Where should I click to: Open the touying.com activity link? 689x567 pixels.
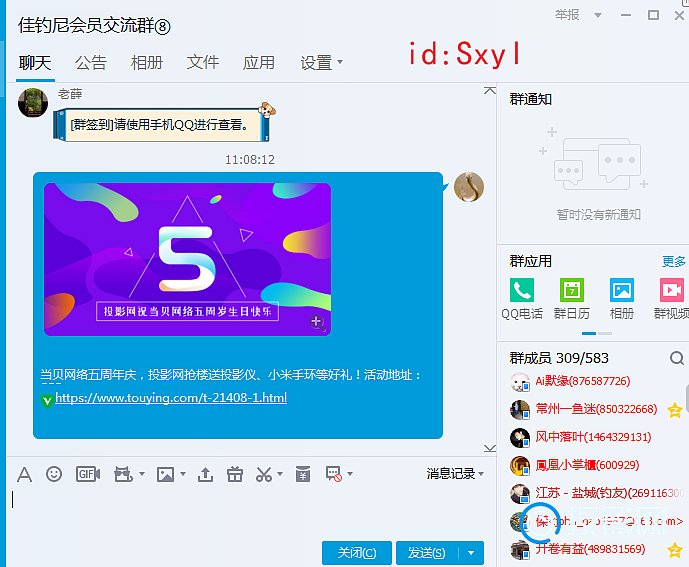(171, 398)
